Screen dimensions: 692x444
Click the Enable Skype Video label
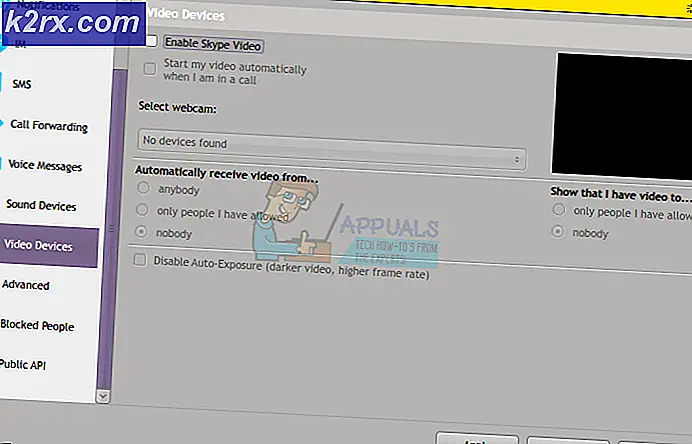point(214,45)
